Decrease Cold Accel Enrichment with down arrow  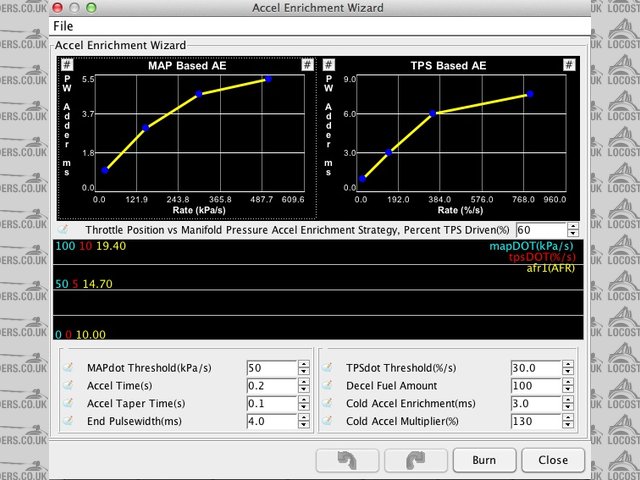click(x=568, y=407)
